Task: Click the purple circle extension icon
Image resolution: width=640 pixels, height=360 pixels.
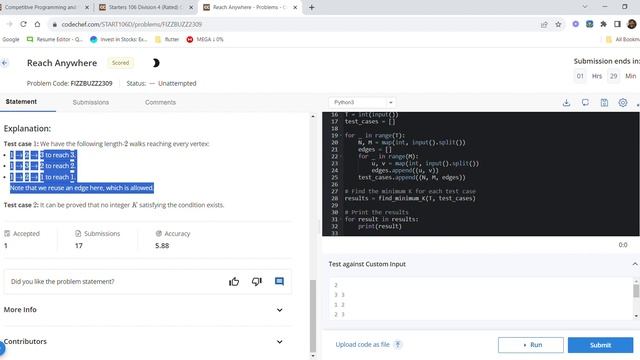Action: pyautogui.click(x=576, y=24)
